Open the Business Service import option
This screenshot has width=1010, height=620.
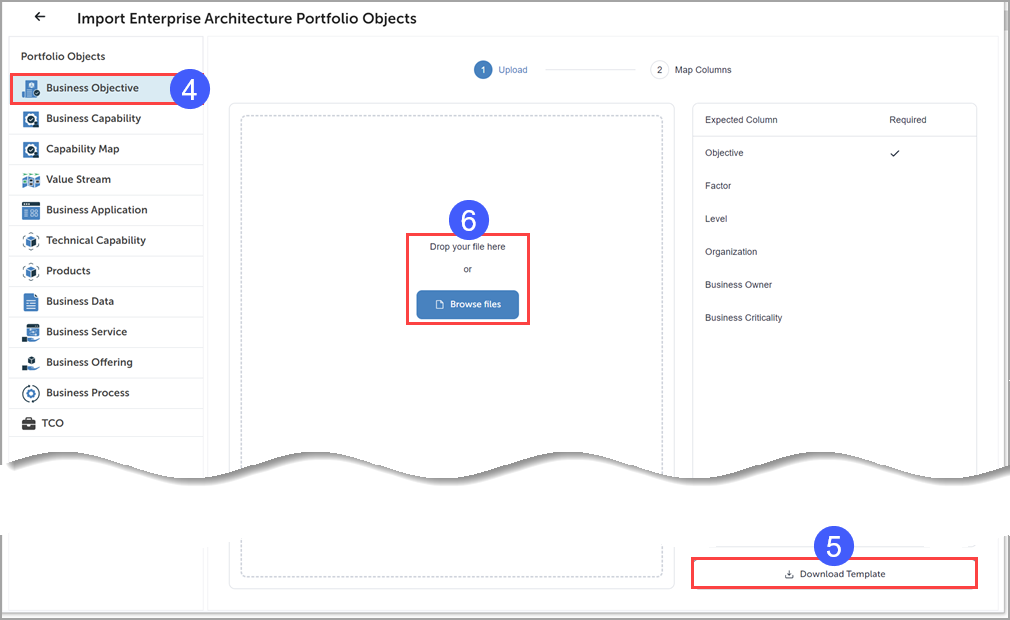(x=86, y=332)
